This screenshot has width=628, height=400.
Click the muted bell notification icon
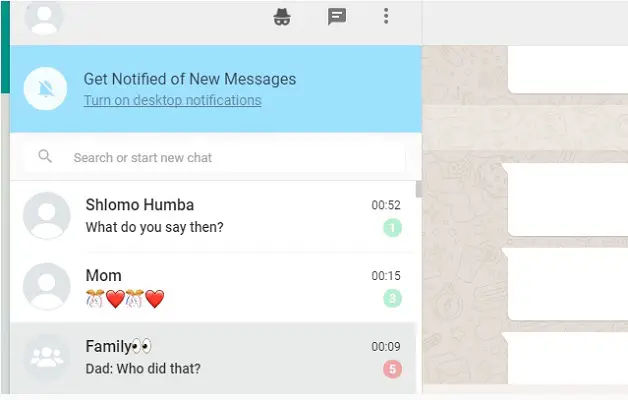point(45,88)
